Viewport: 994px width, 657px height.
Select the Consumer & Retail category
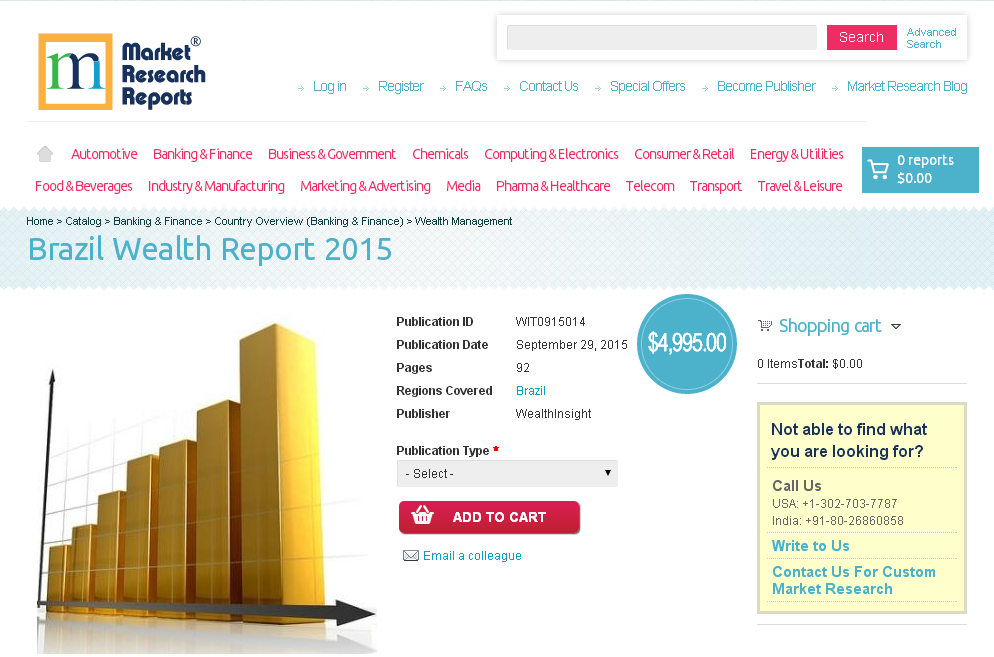[684, 154]
